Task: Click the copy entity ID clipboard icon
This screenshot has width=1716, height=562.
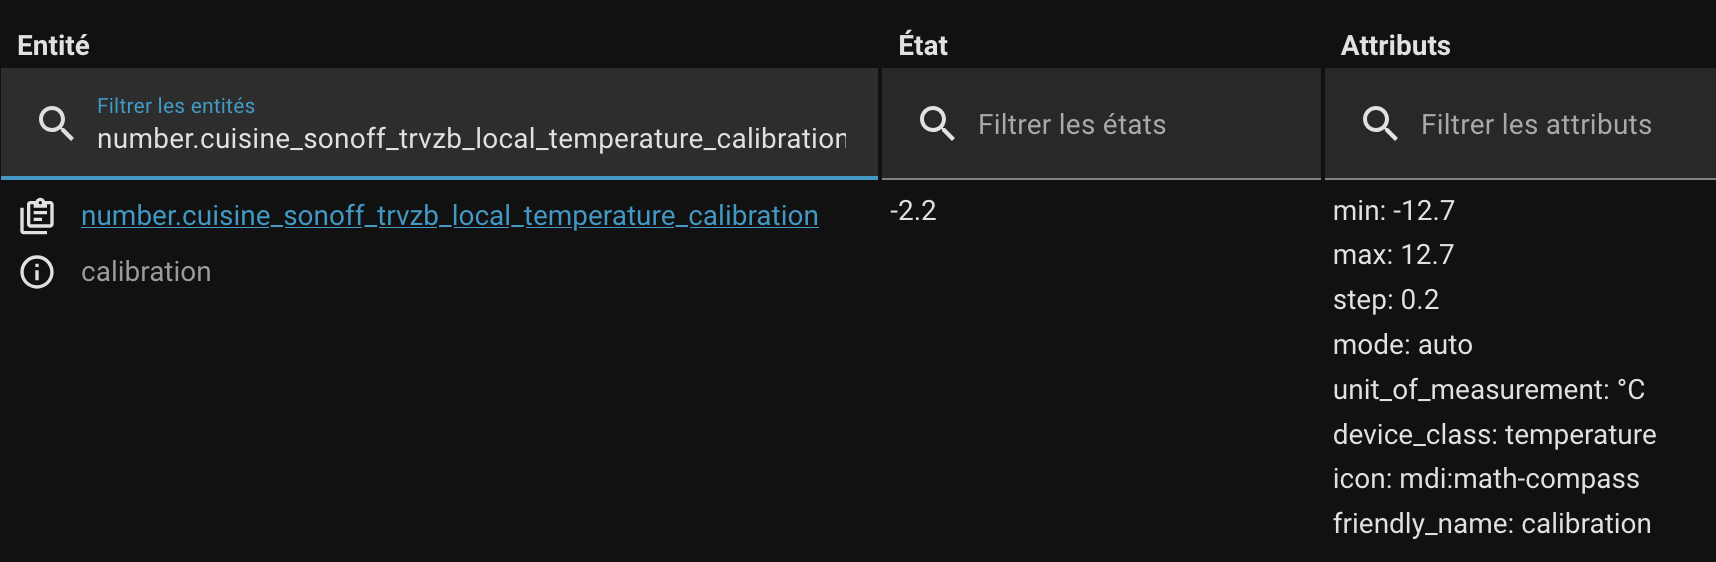Action: point(37,216)
